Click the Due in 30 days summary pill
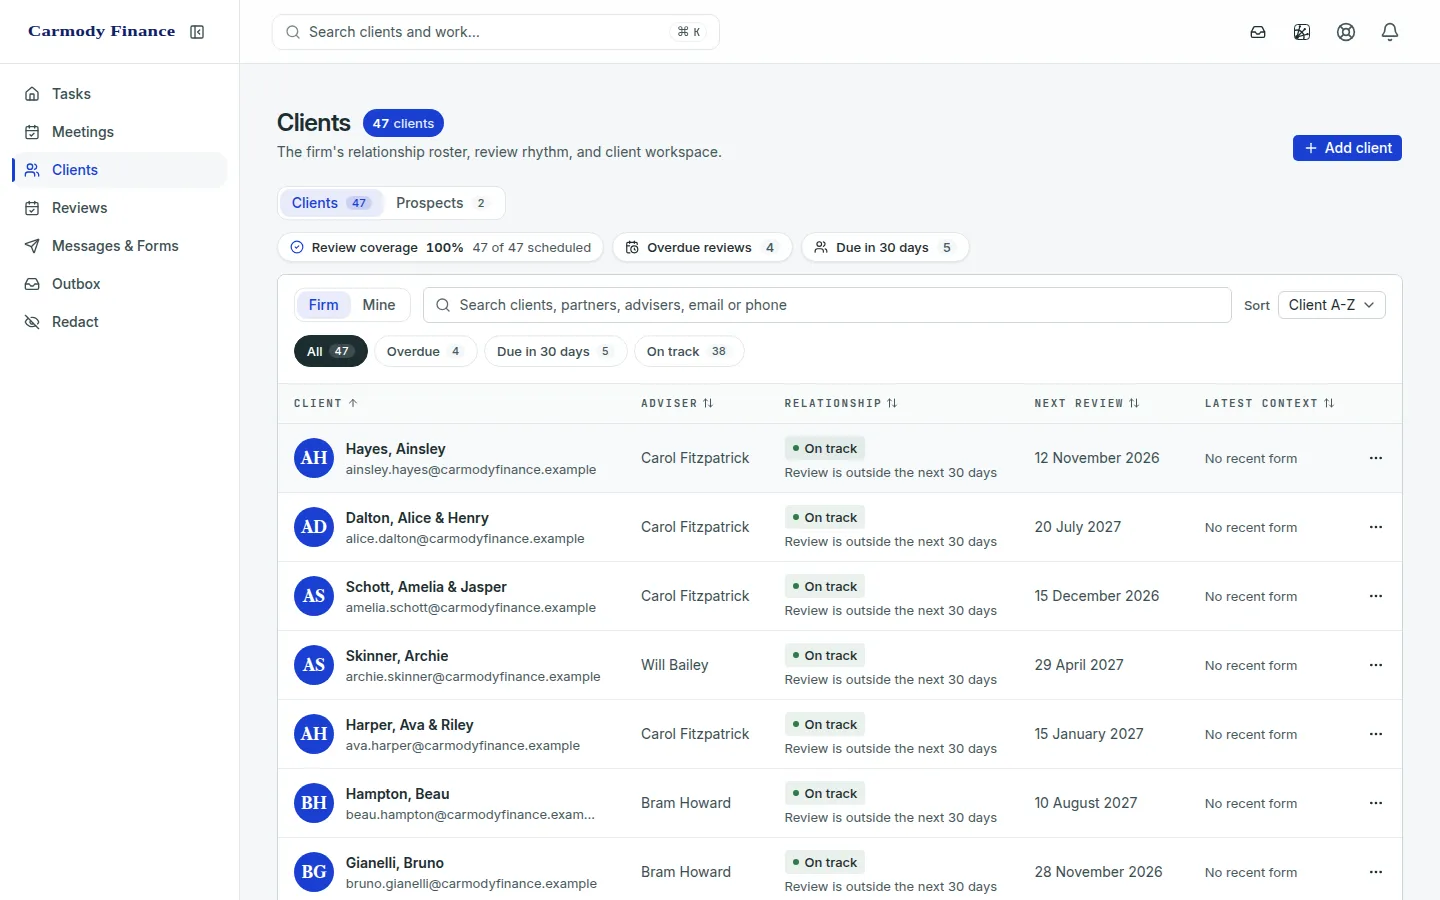Image resolution: width=1440 pixels, height=900 pixels. pyautogui.click(x=885, y=248)
